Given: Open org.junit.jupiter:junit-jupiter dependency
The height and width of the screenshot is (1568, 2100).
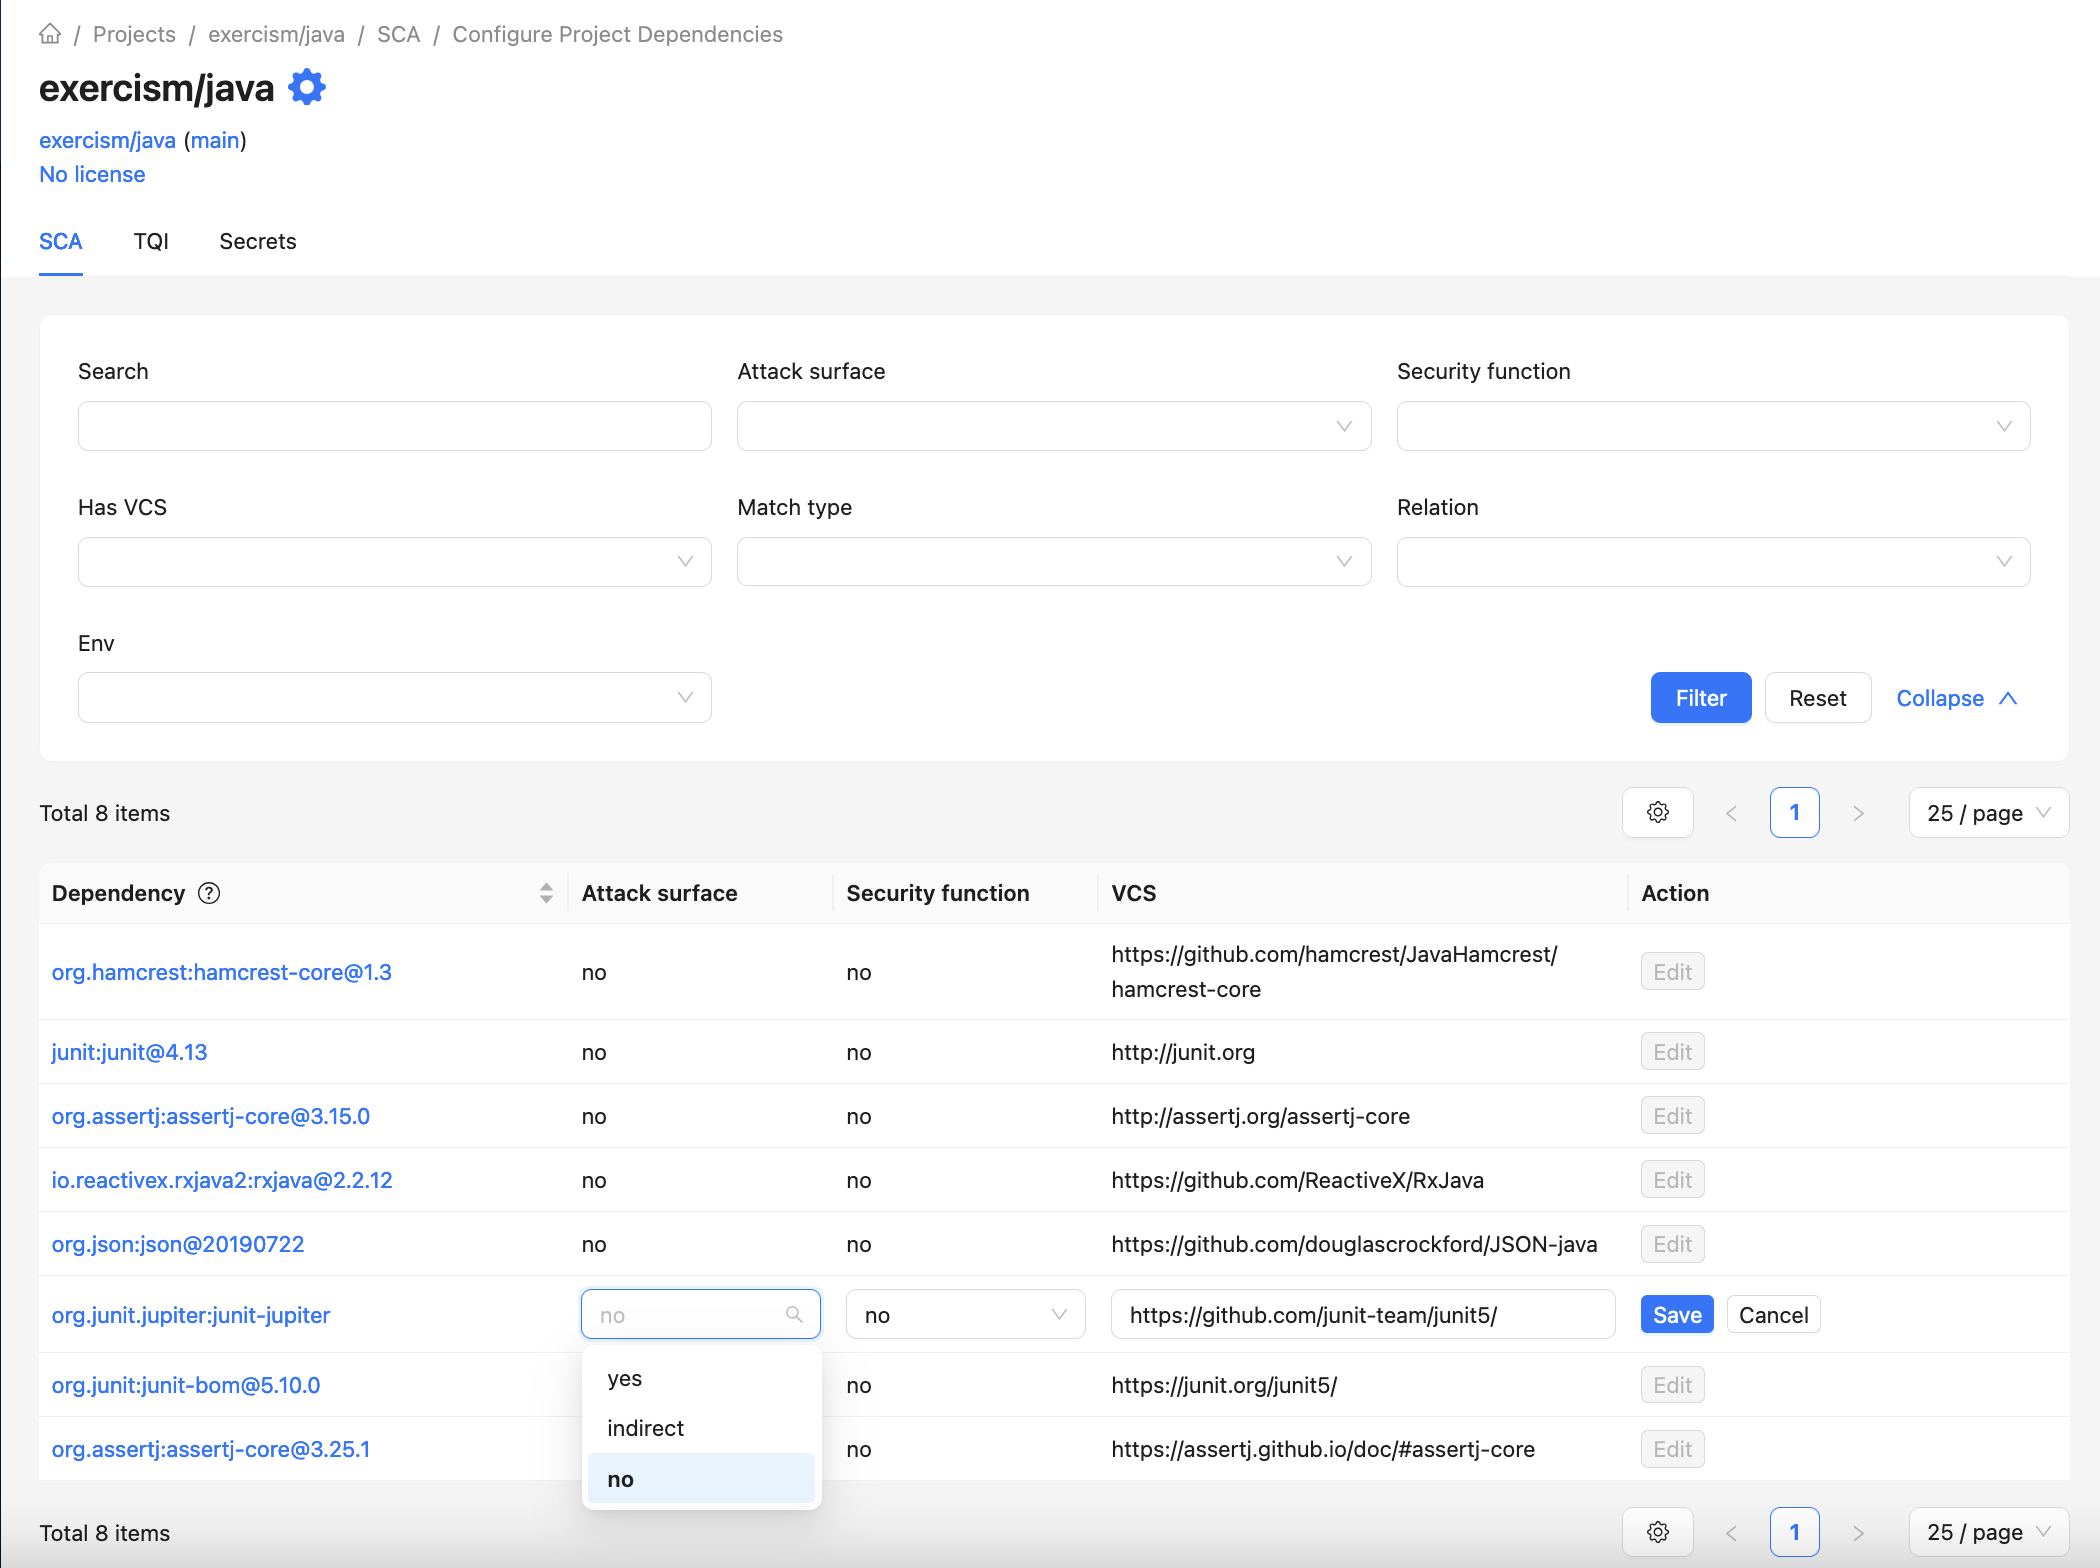Looking at the screenshot, I should [191, 1315].
